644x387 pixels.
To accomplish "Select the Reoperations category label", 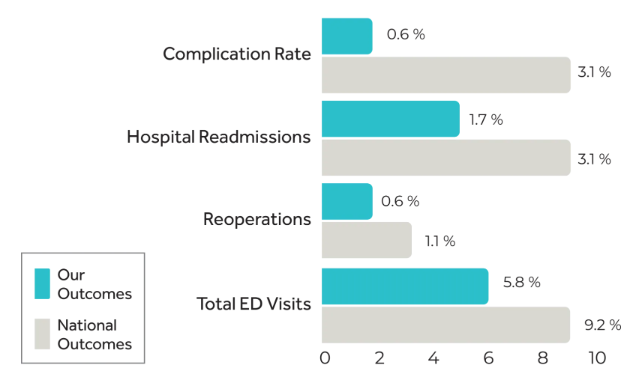I will (x=257, y=219).
